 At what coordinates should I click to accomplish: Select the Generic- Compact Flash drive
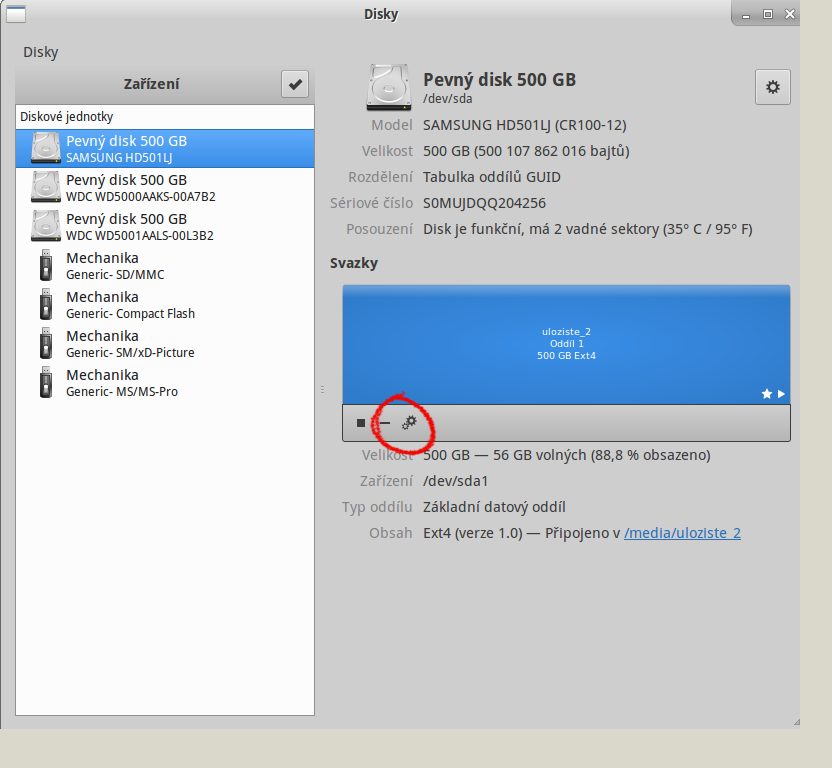(165, 304)
